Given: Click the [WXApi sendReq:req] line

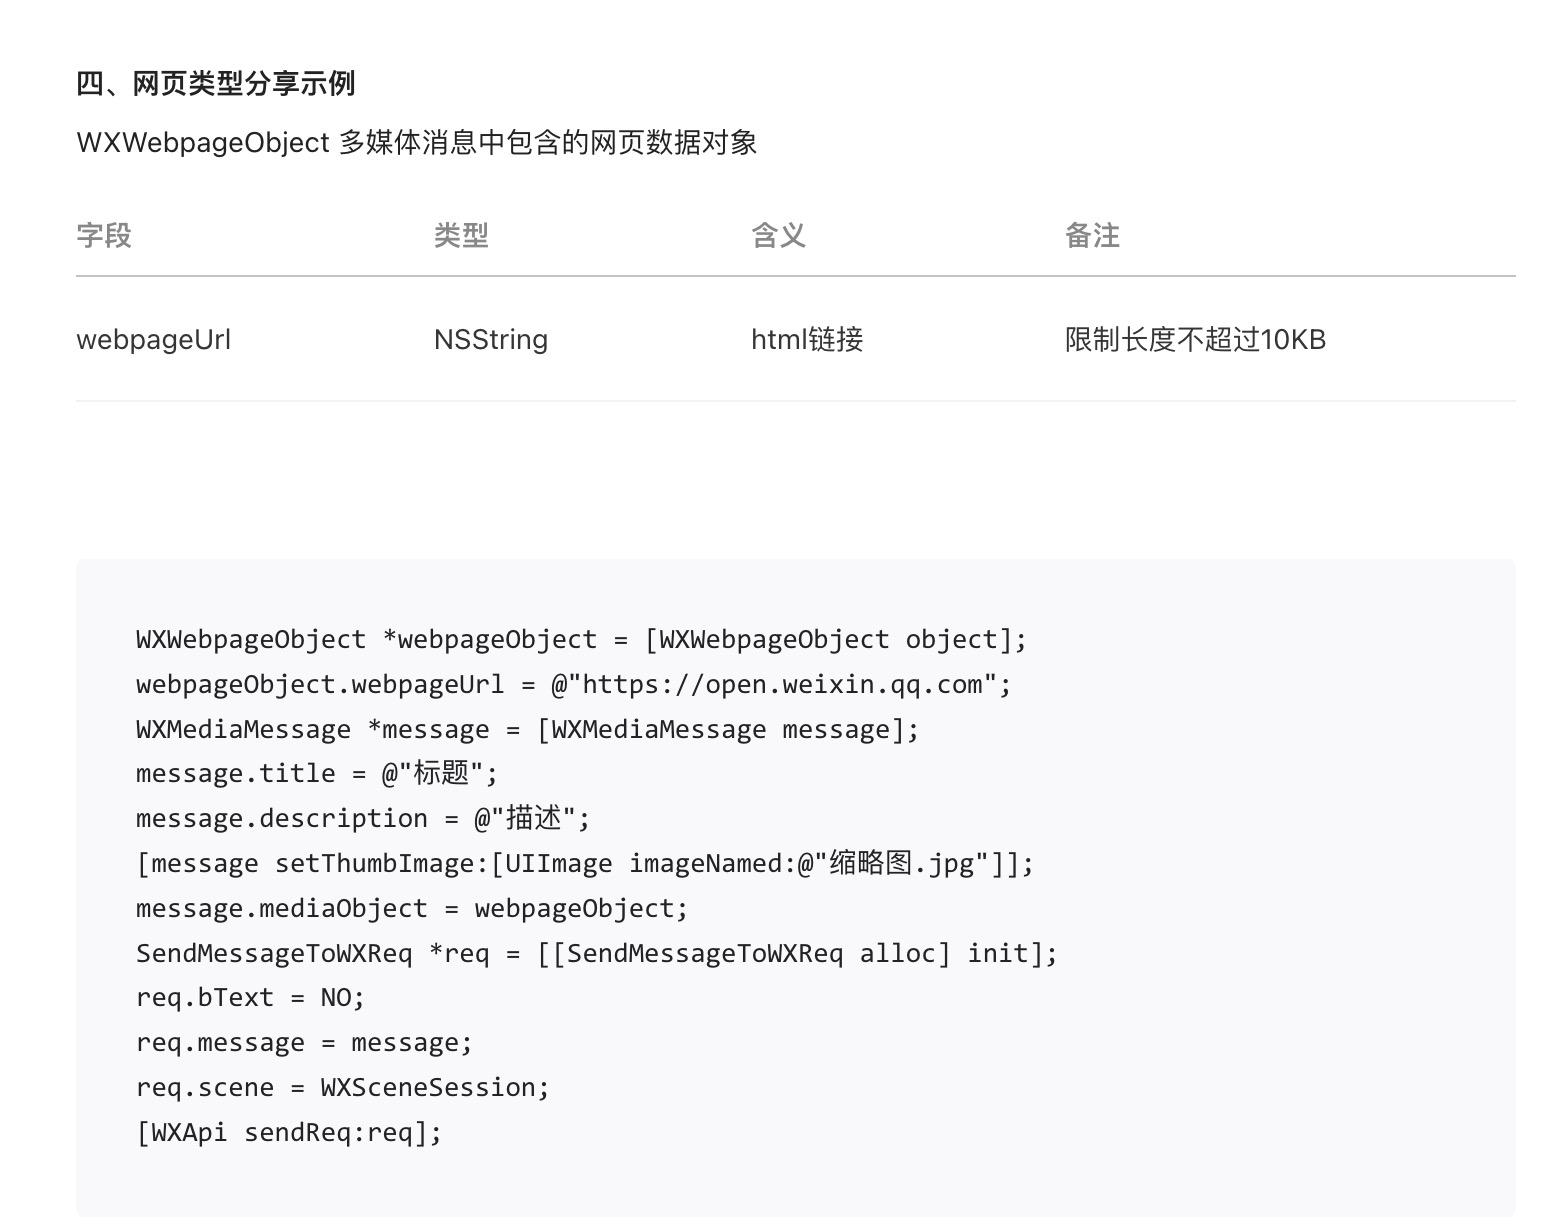Looking at the screenshot, I should pos(289,1132).
